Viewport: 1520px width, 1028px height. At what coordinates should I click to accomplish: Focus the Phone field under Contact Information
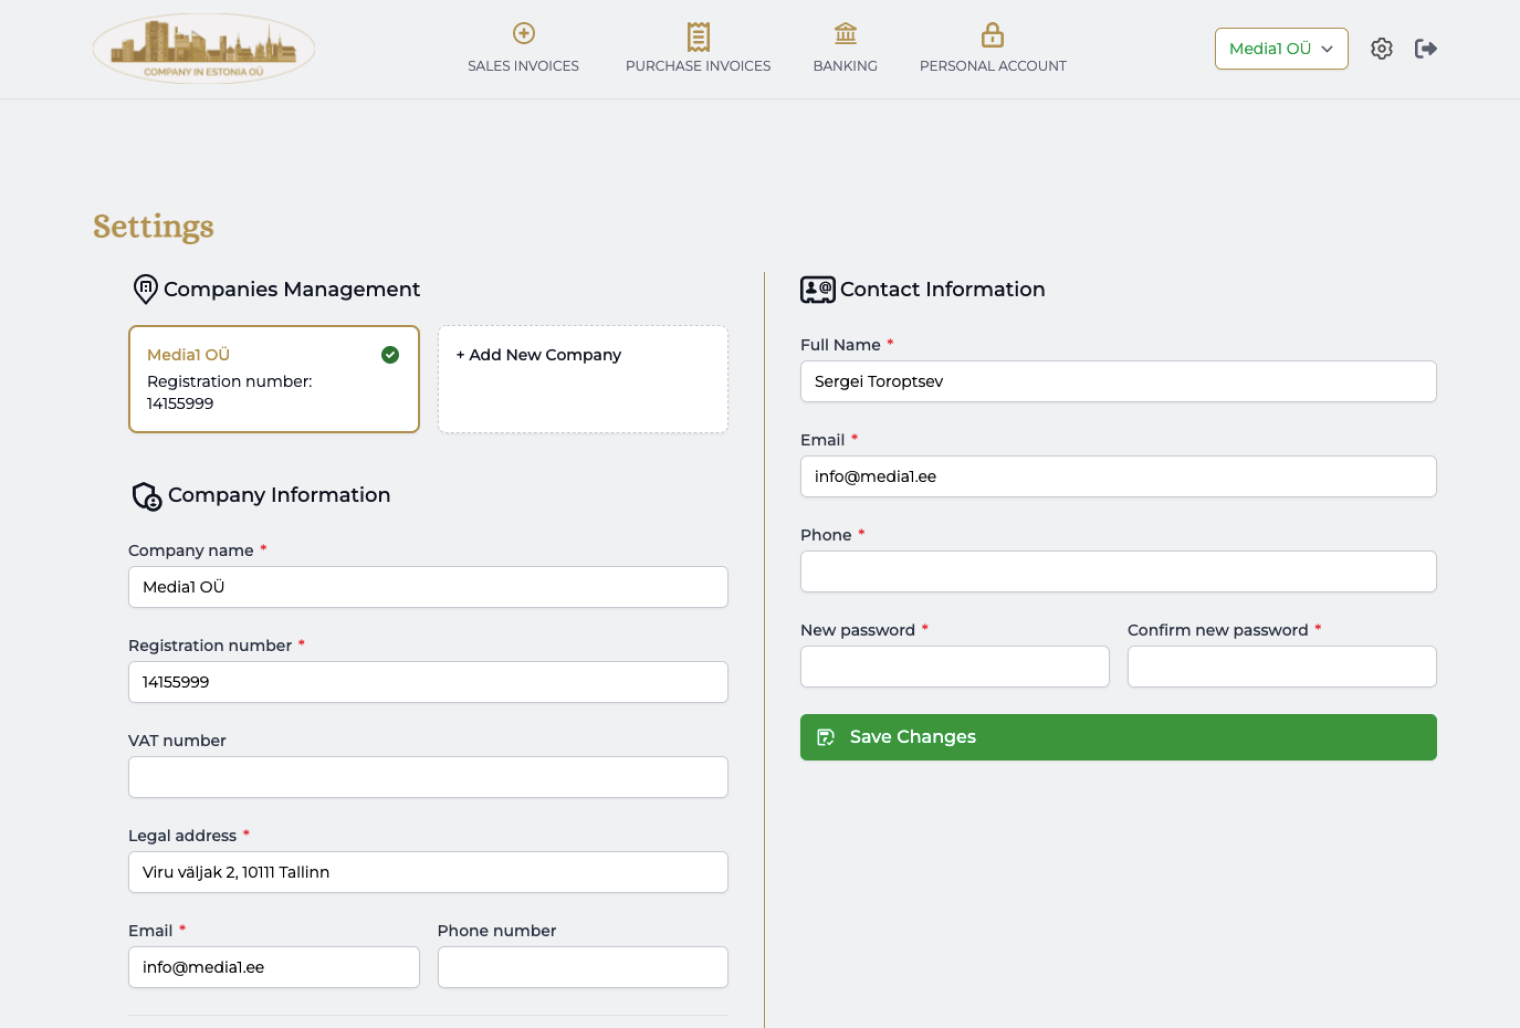point(1117,571)
